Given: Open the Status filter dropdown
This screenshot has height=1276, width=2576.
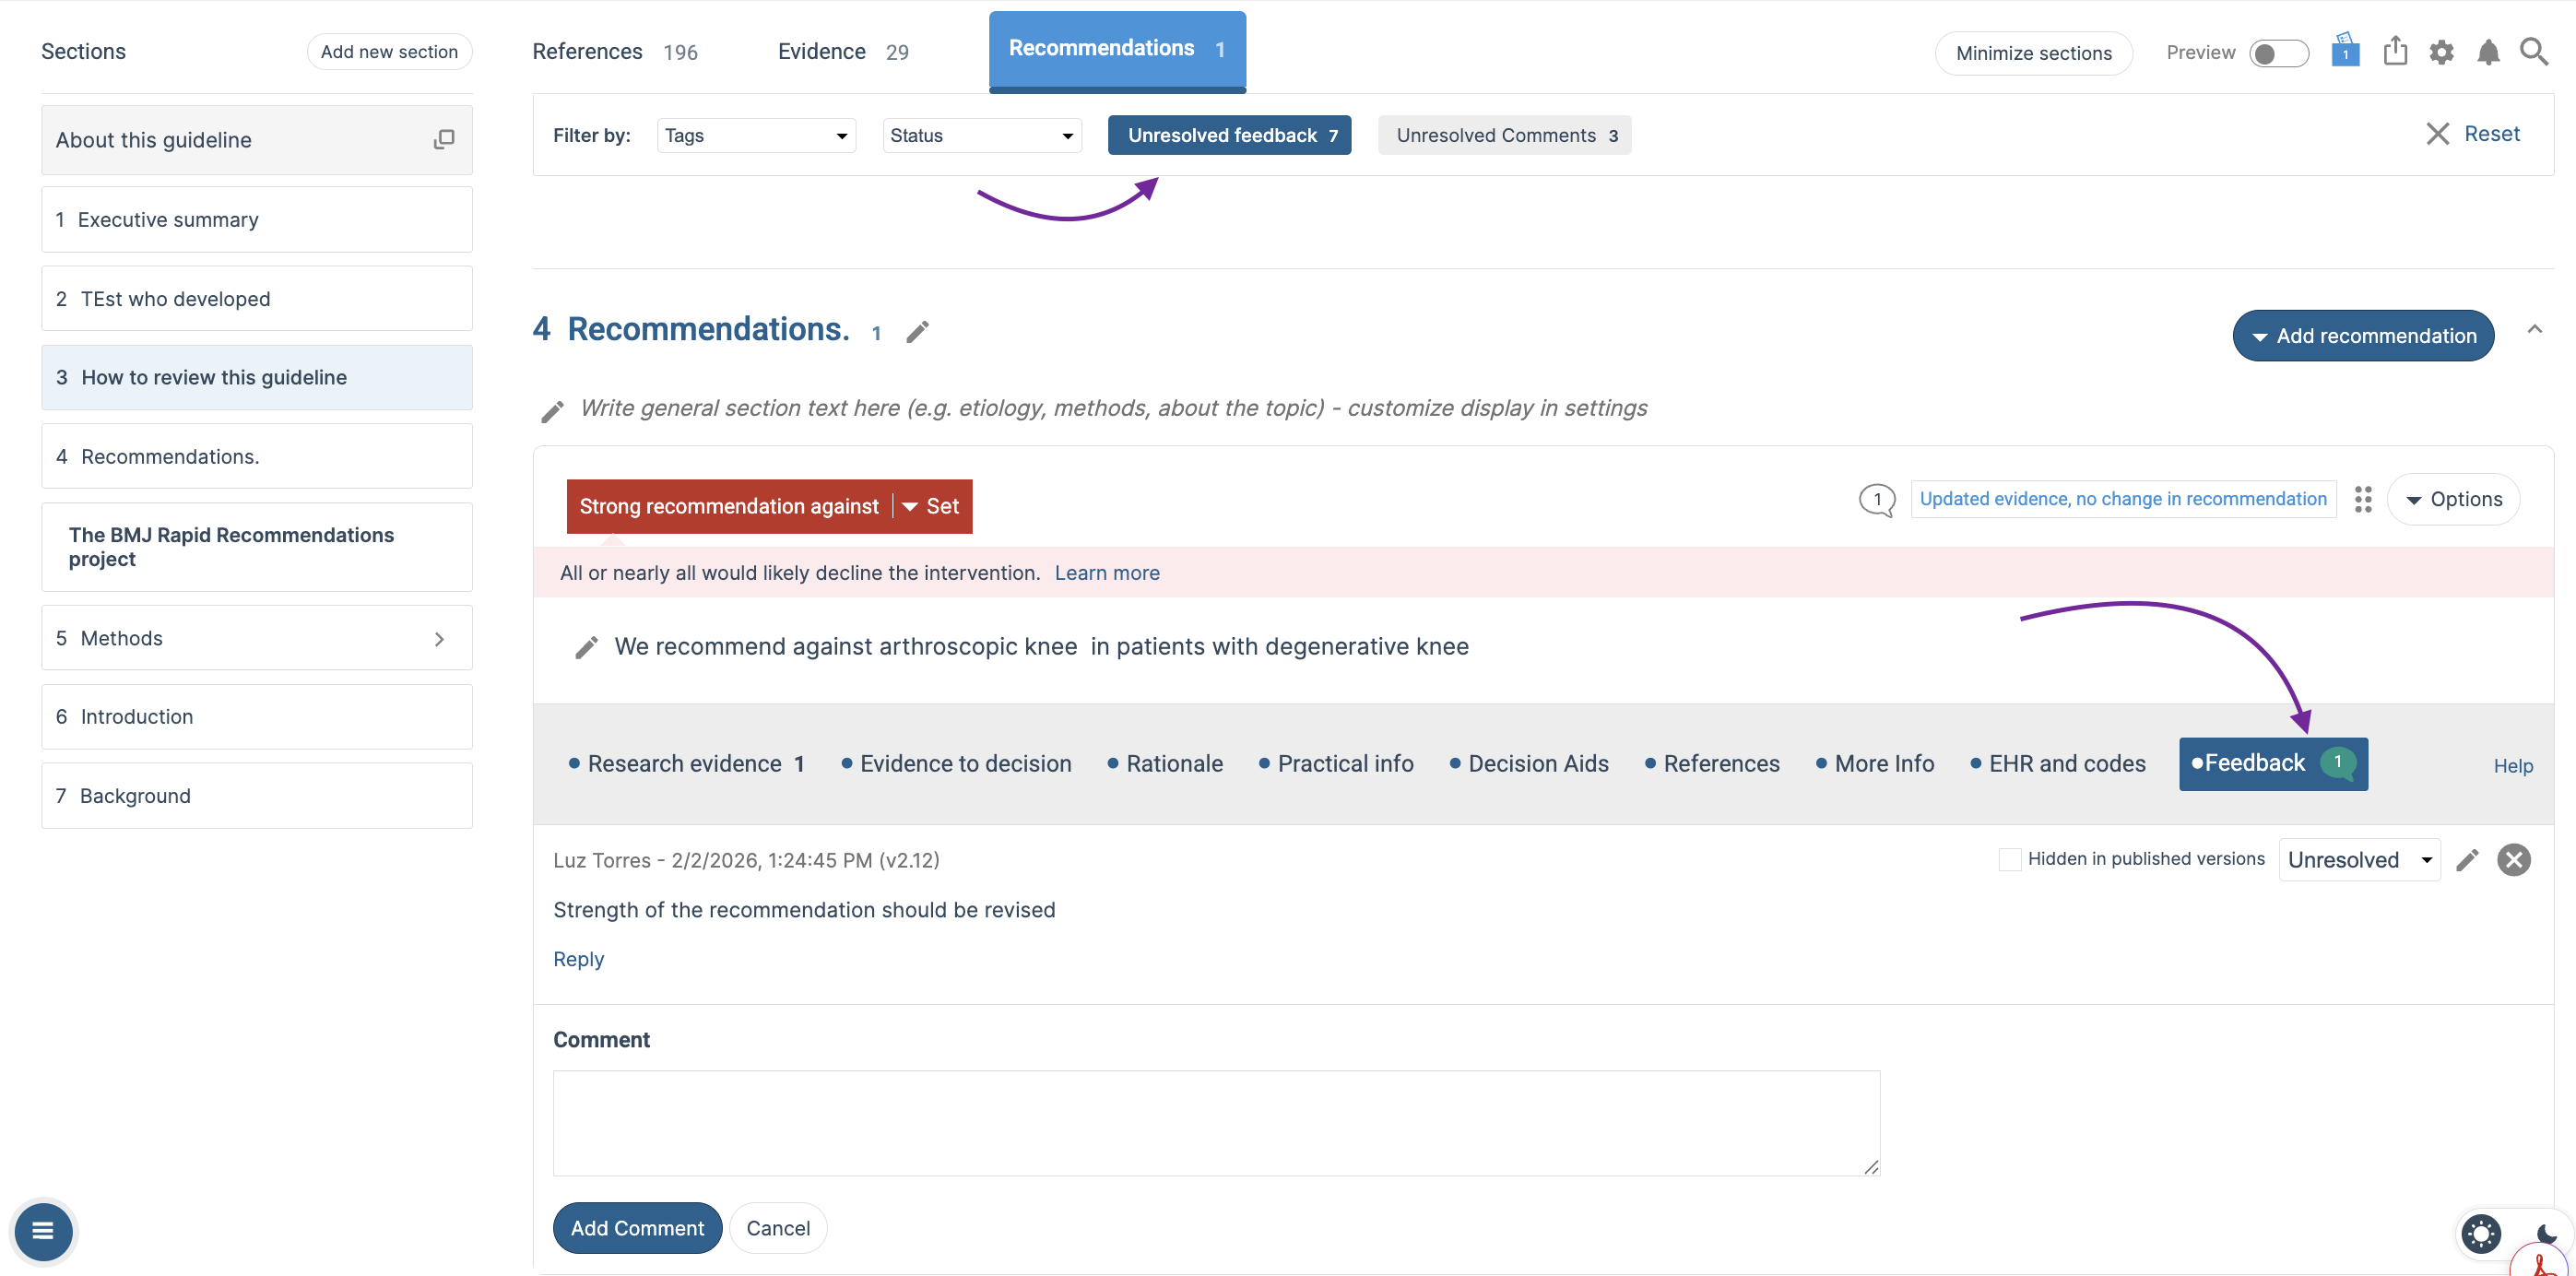Looking at the screenshot, I should pos(982,135).
